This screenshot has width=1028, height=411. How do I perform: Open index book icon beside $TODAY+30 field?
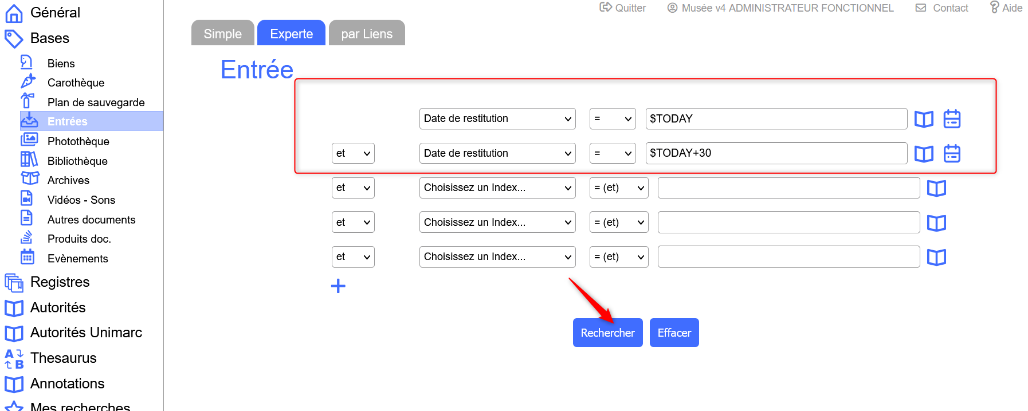(x=924, y=154)
